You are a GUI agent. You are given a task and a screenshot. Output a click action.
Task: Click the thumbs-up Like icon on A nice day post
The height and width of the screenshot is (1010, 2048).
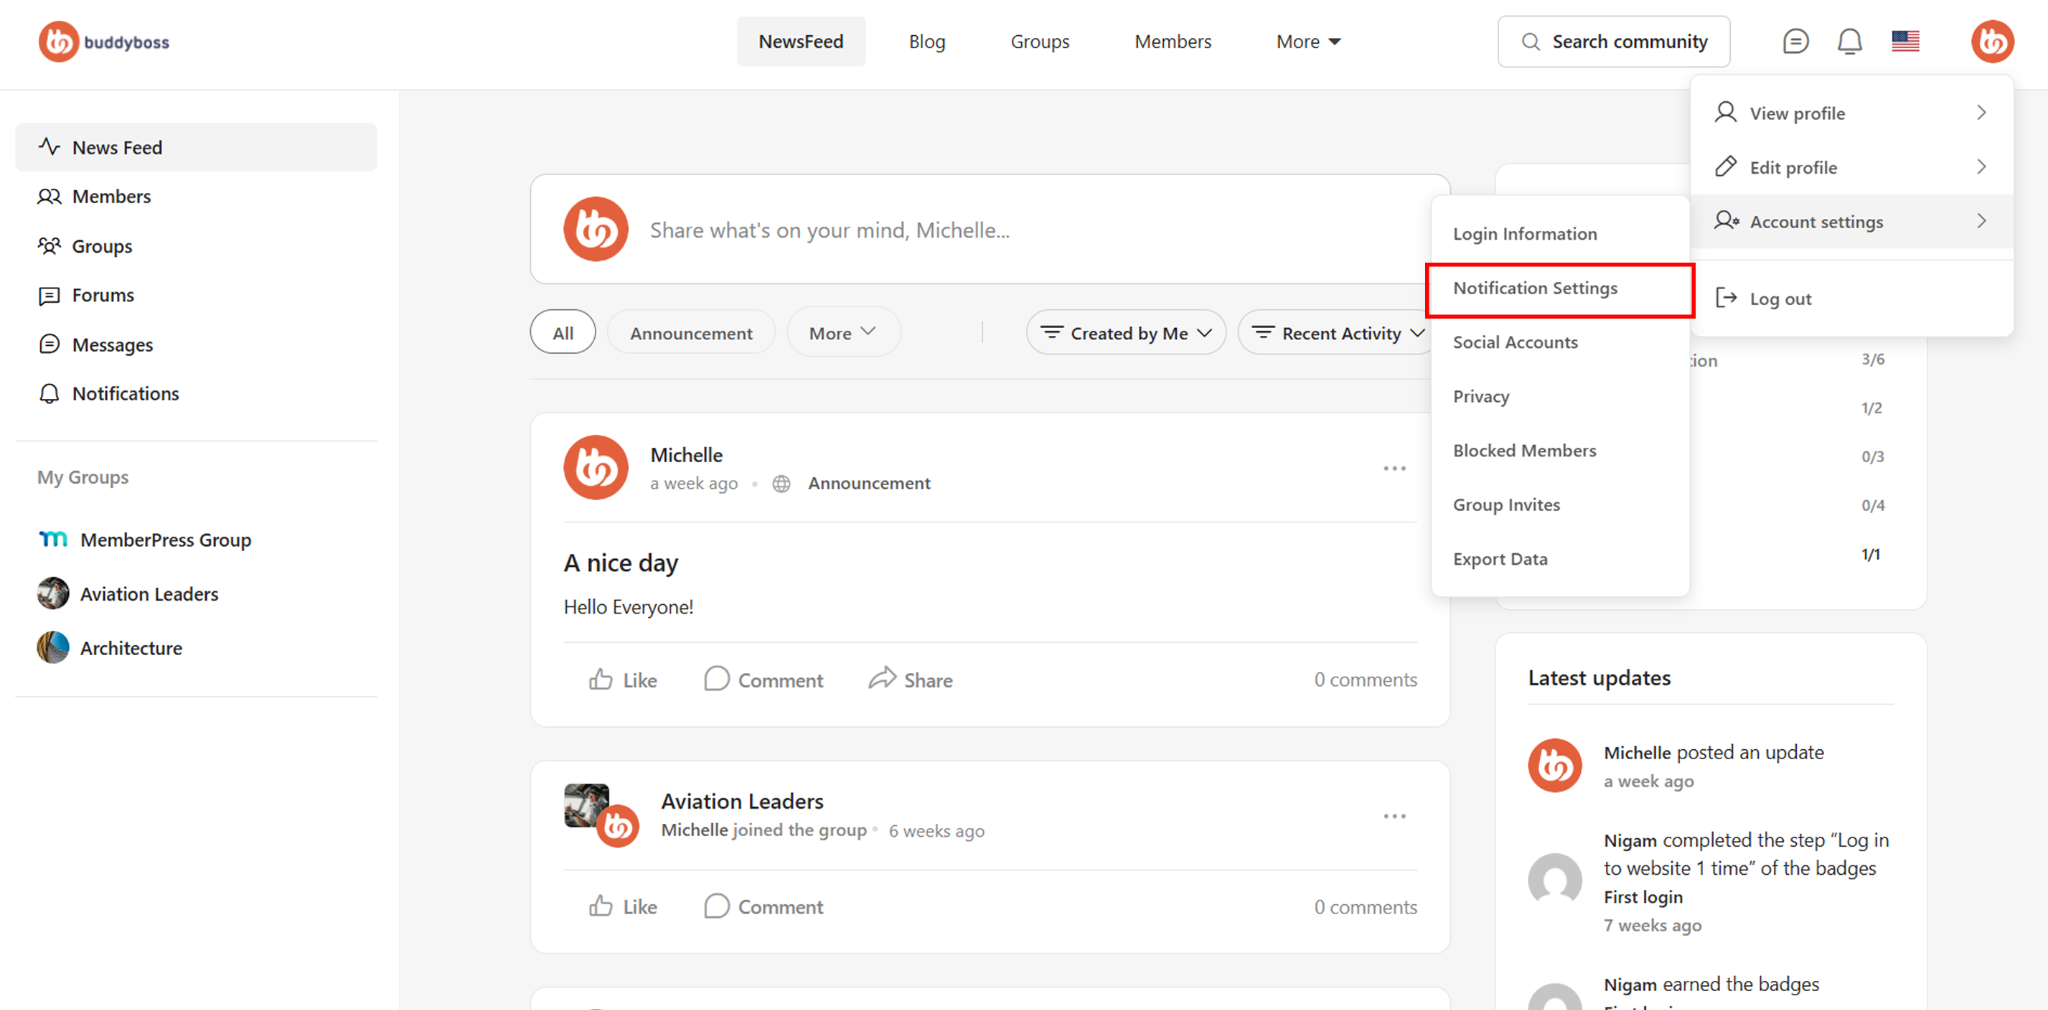click(x=600, y=680)
